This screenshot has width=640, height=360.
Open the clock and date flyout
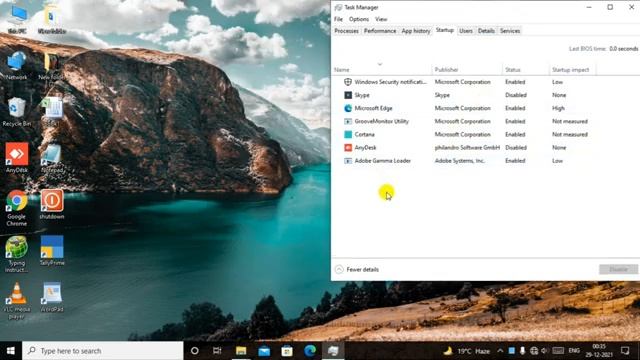[599, 351]
